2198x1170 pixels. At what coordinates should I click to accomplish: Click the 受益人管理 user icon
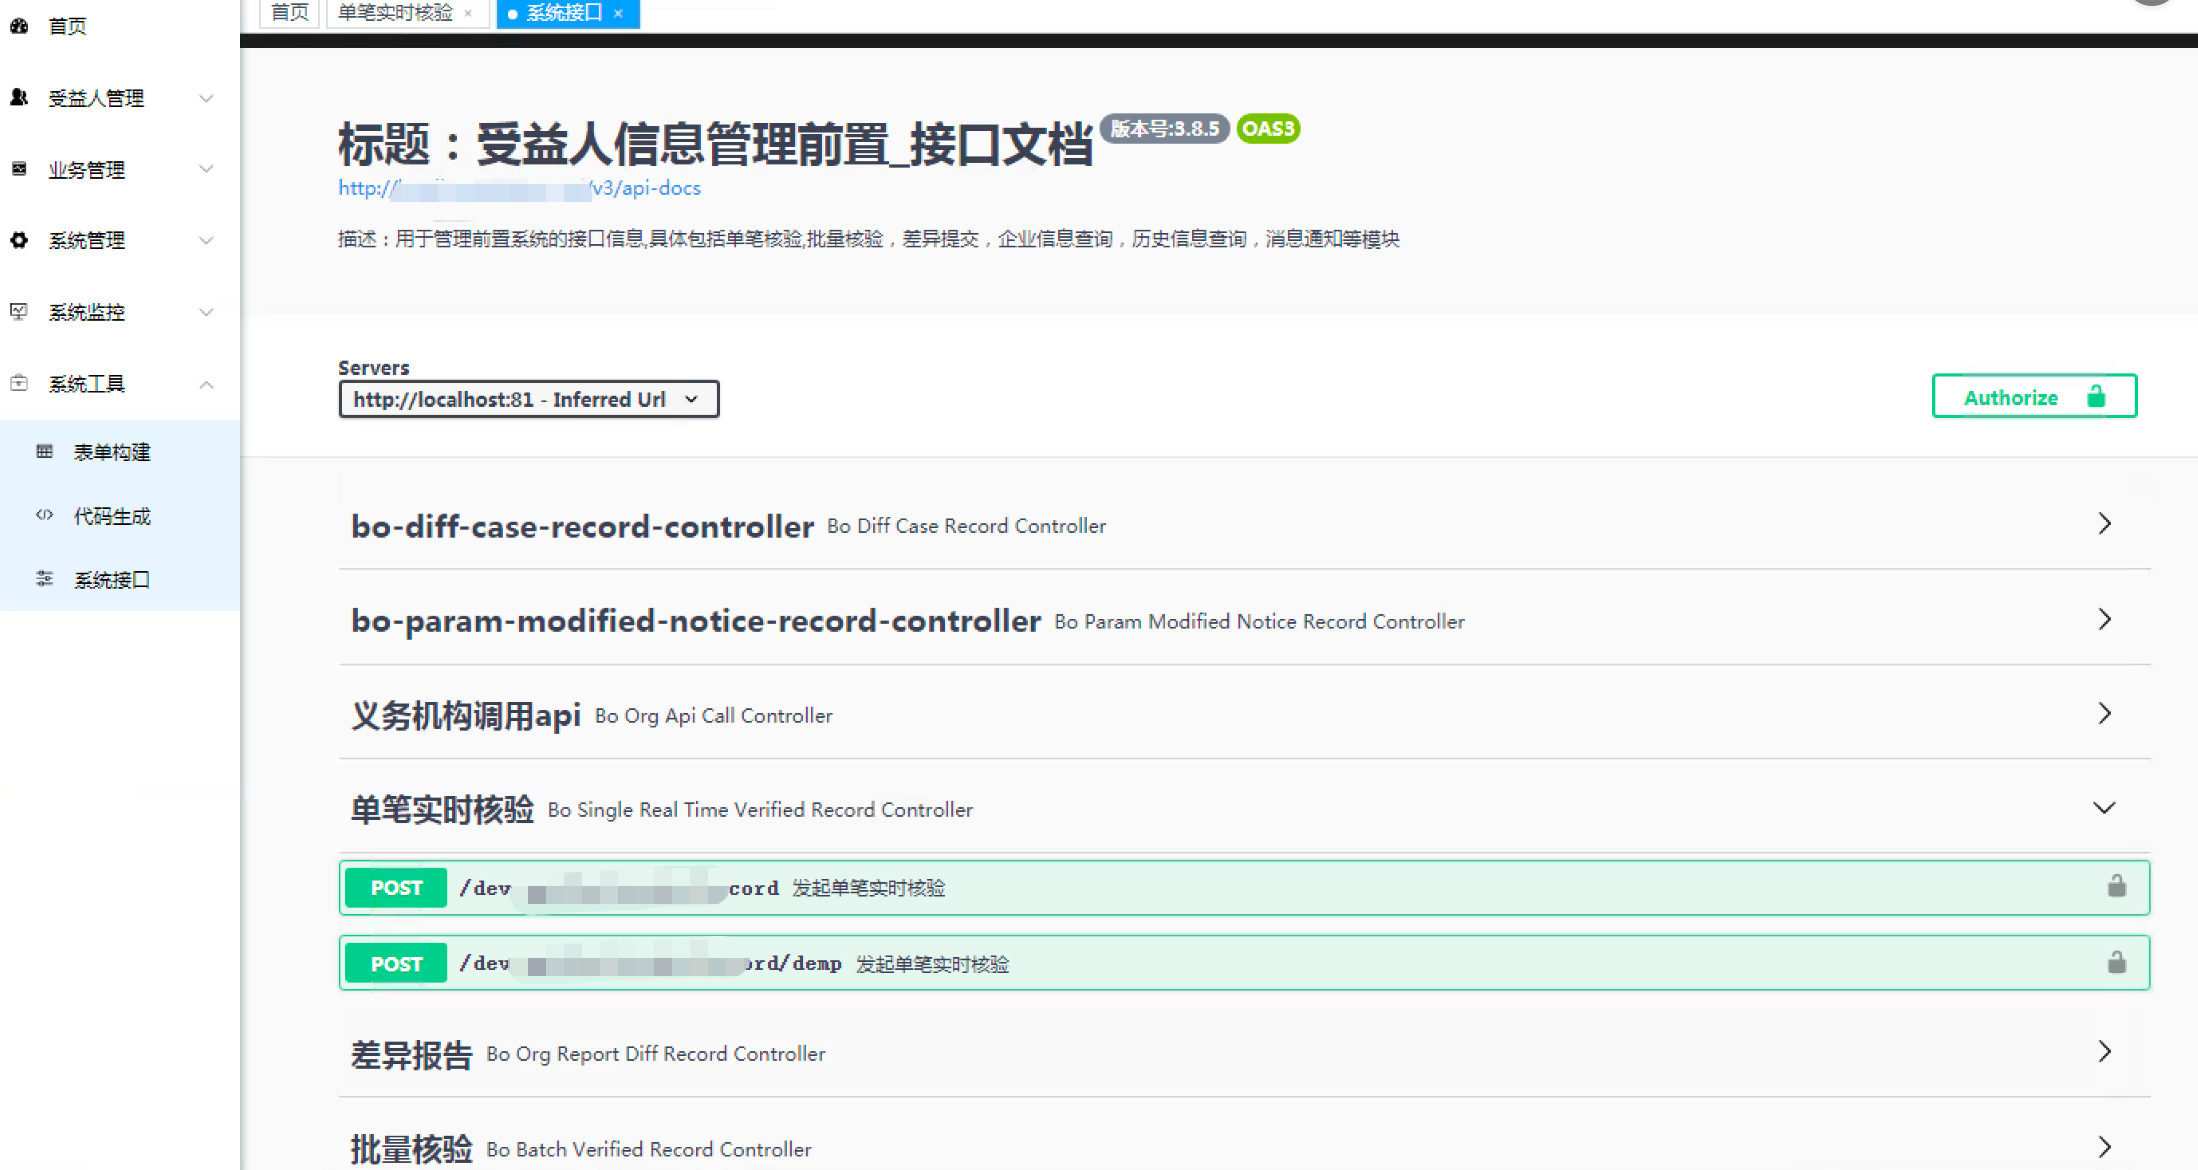19,97
